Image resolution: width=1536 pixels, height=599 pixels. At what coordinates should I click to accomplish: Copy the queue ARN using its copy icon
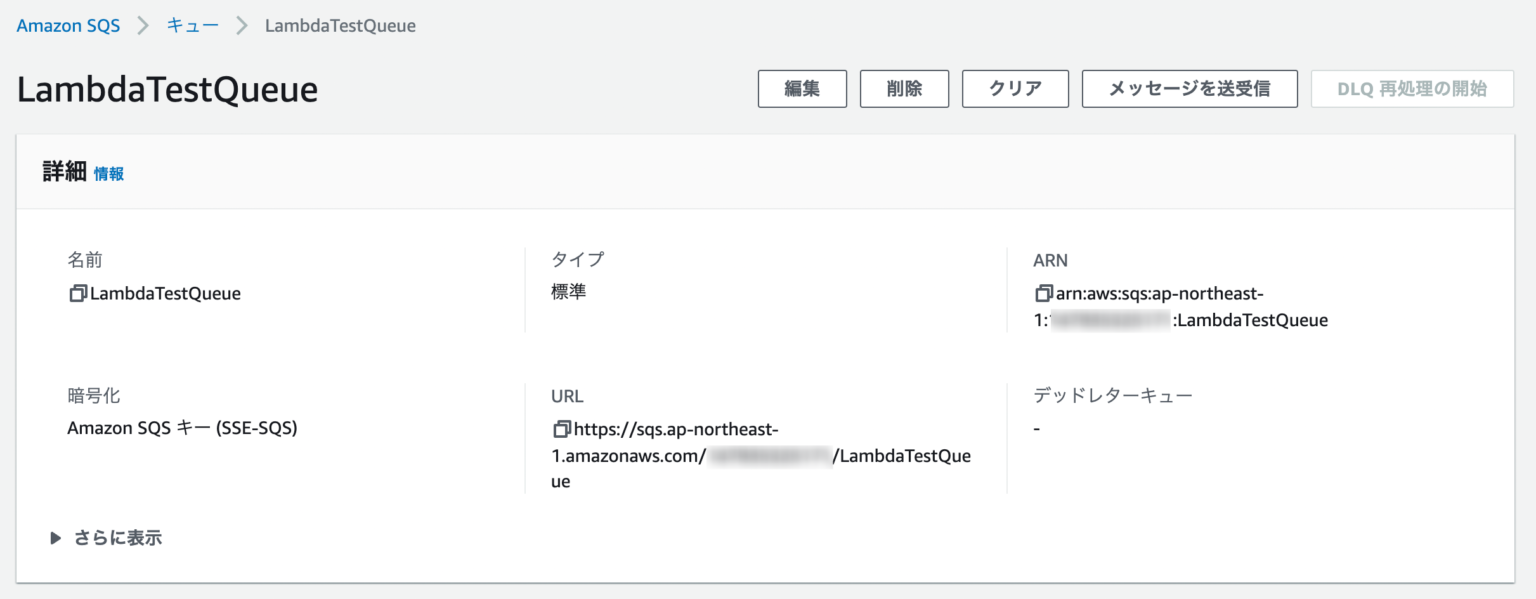[1041, 293]
